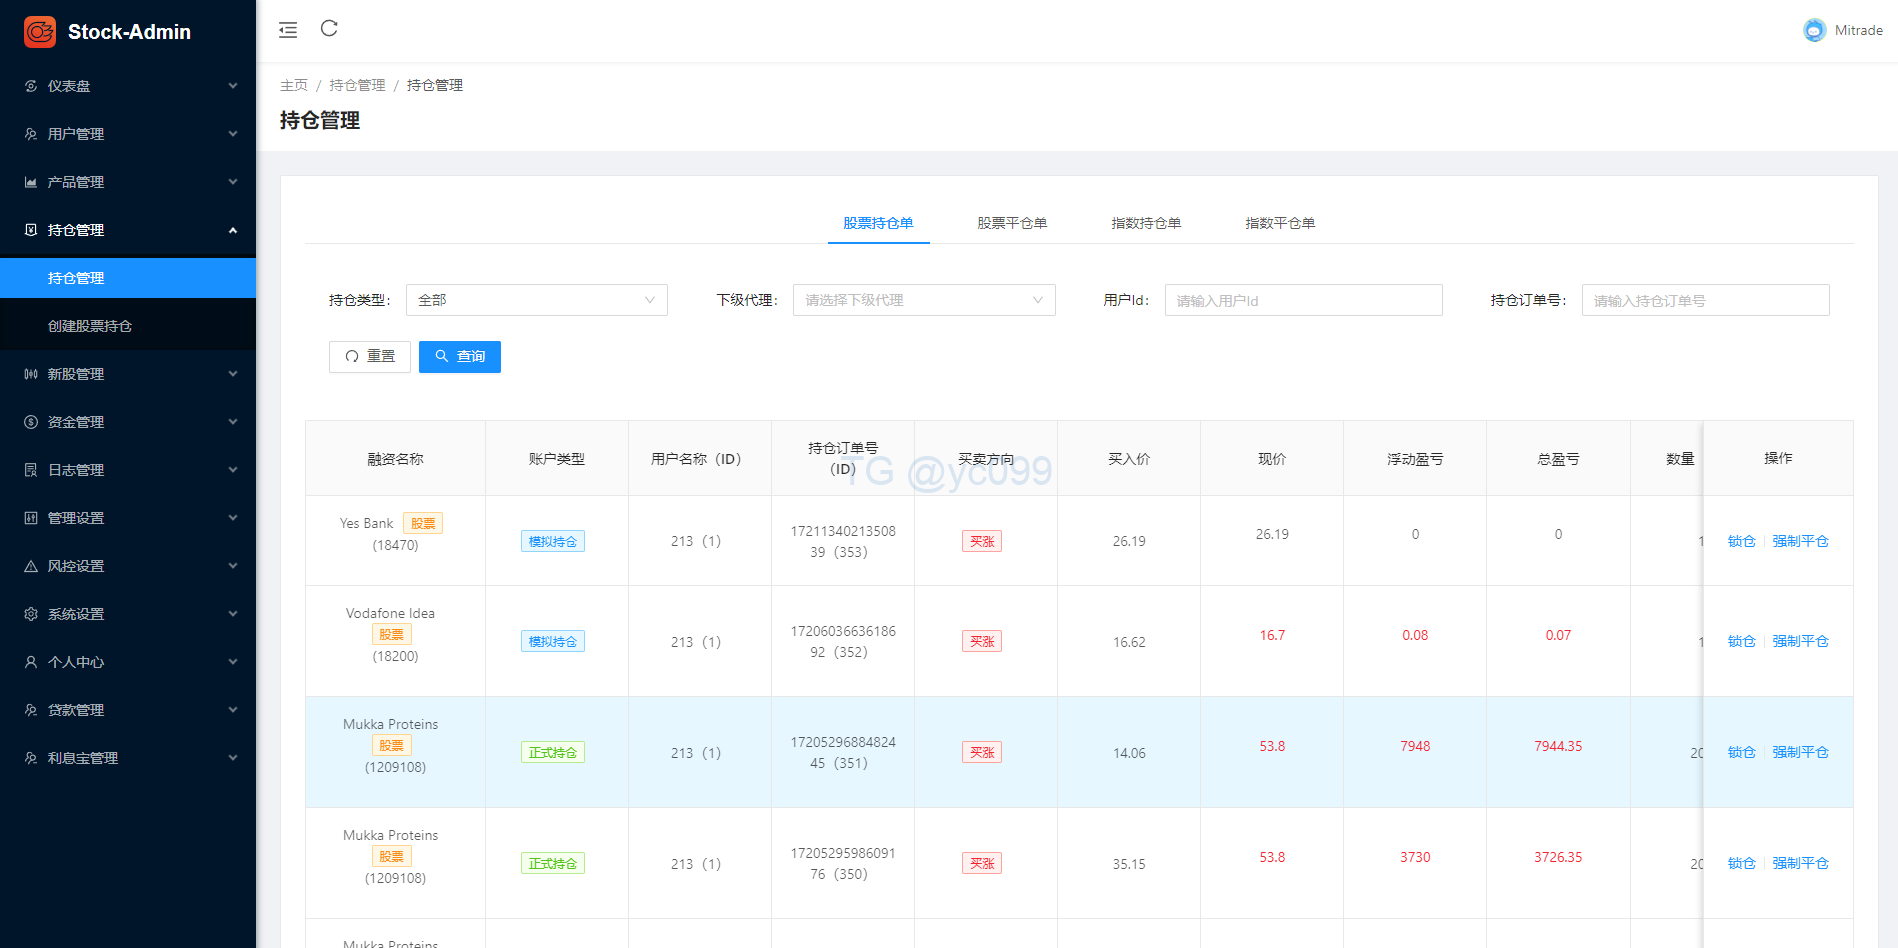Image resolution: width=1898 pixels, height=948 pixels.
Task: Collapse the sidebar with the menu fold icon
Action: [288, 30]
